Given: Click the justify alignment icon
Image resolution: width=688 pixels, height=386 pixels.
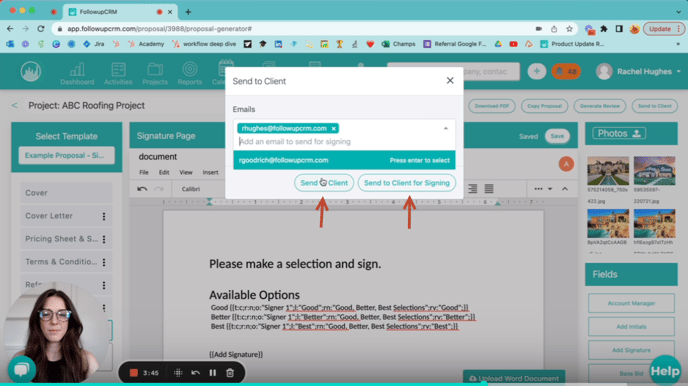Looking at the screenshot, I should coord(489,189).
